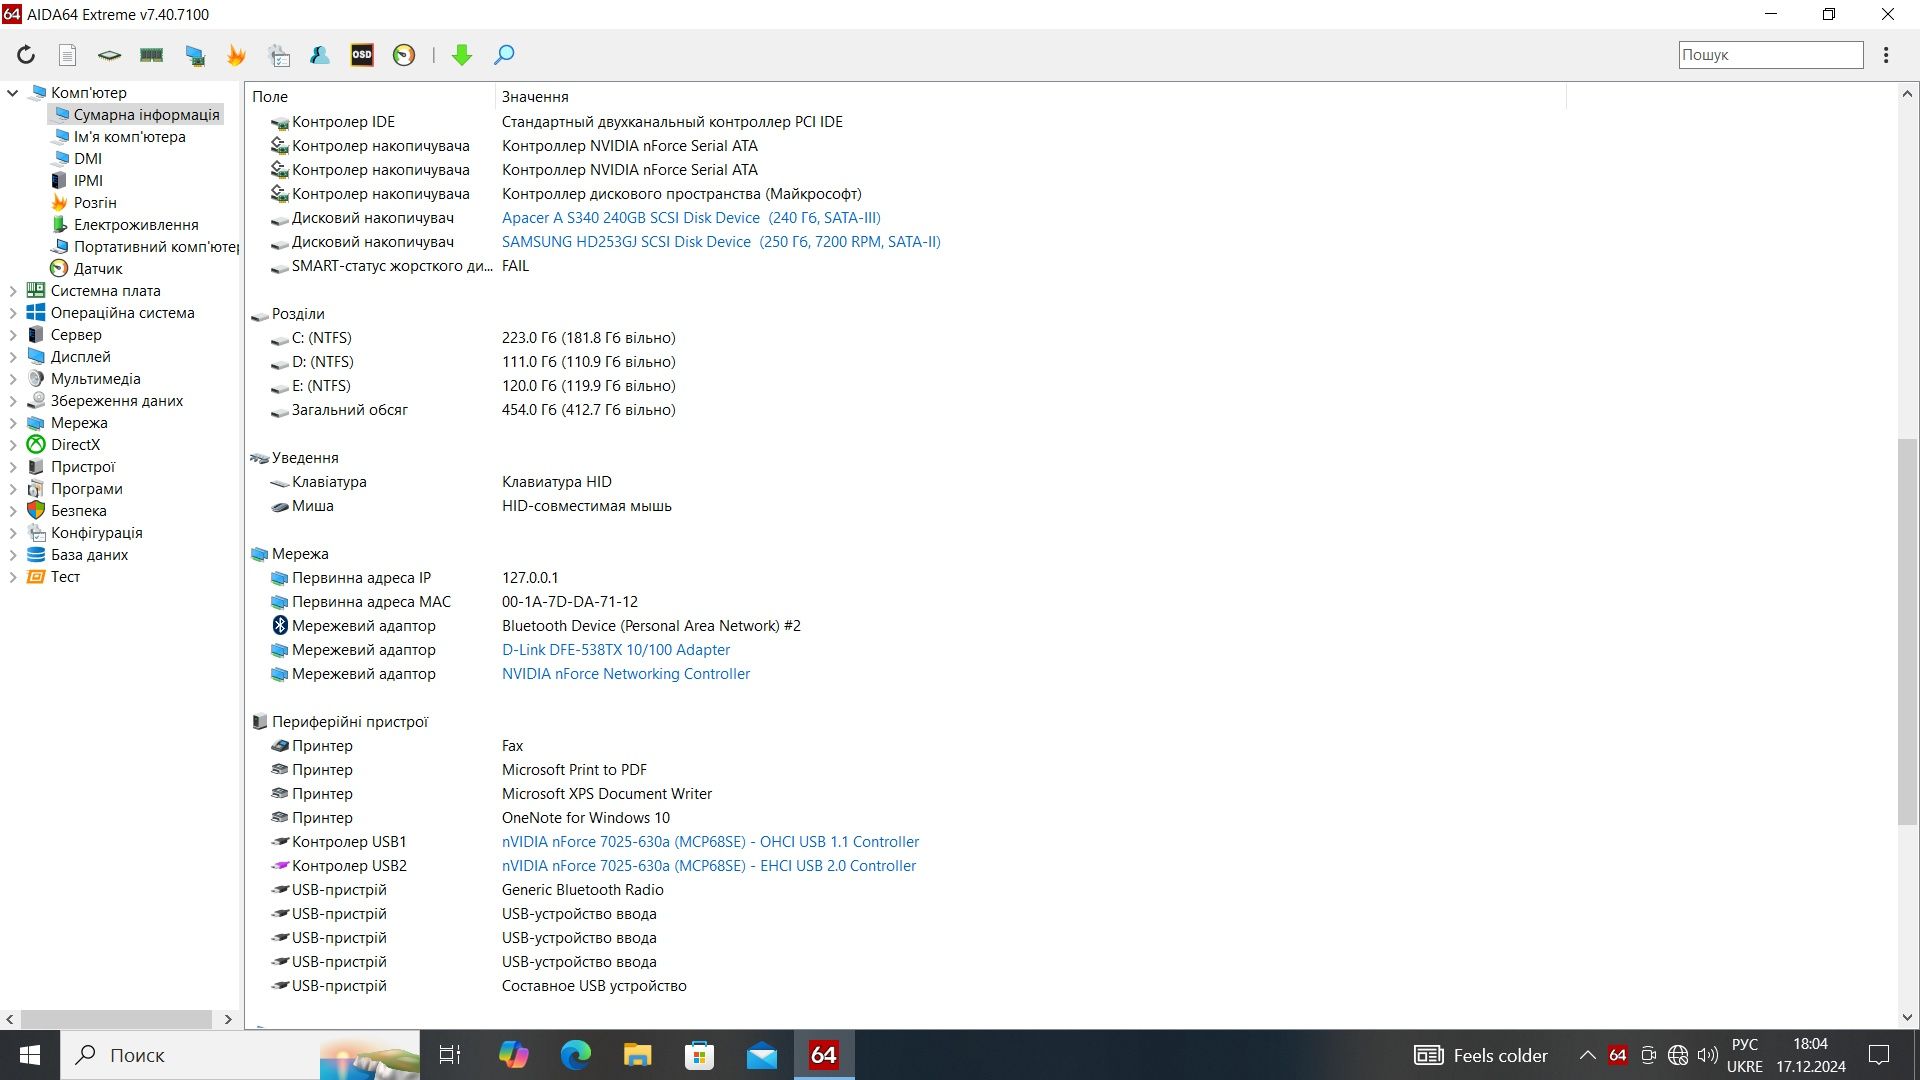Image resolution: width=1920 pixels, height=1080 pixels.
Task: Open the notification center icon
Action: pos(1880,1055)
